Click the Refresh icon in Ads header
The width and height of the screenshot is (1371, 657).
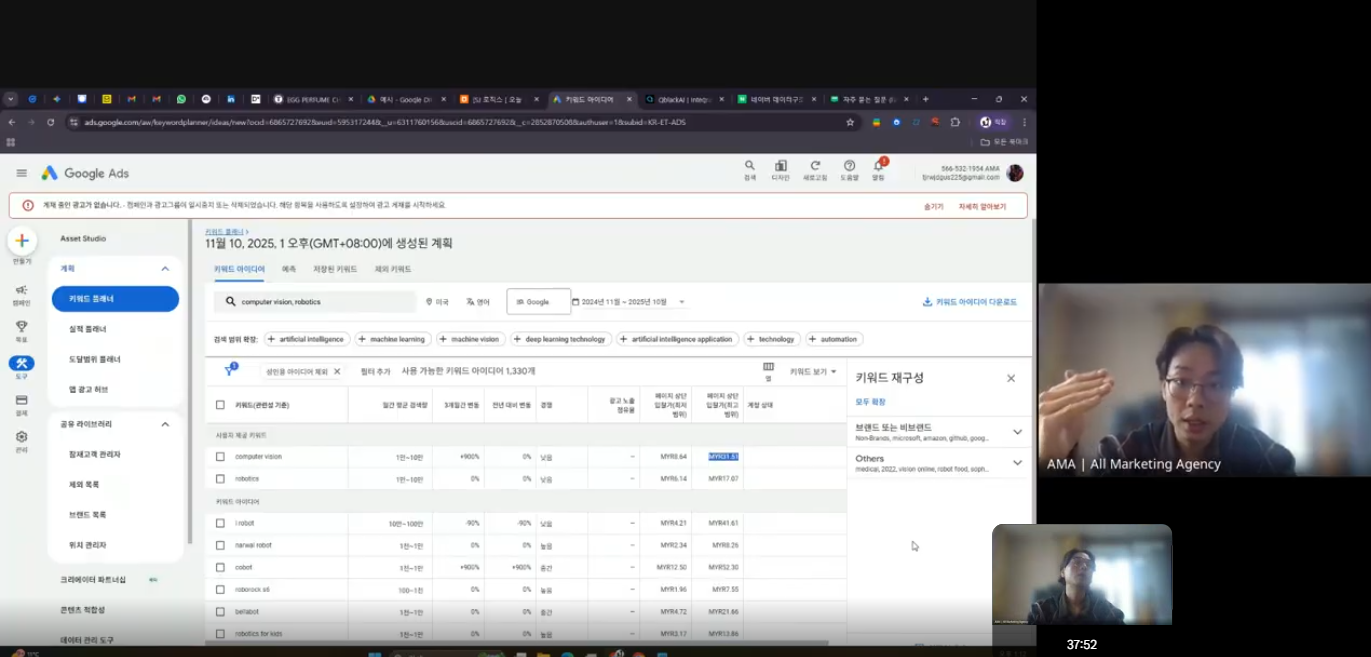click(x=815, y=166)
